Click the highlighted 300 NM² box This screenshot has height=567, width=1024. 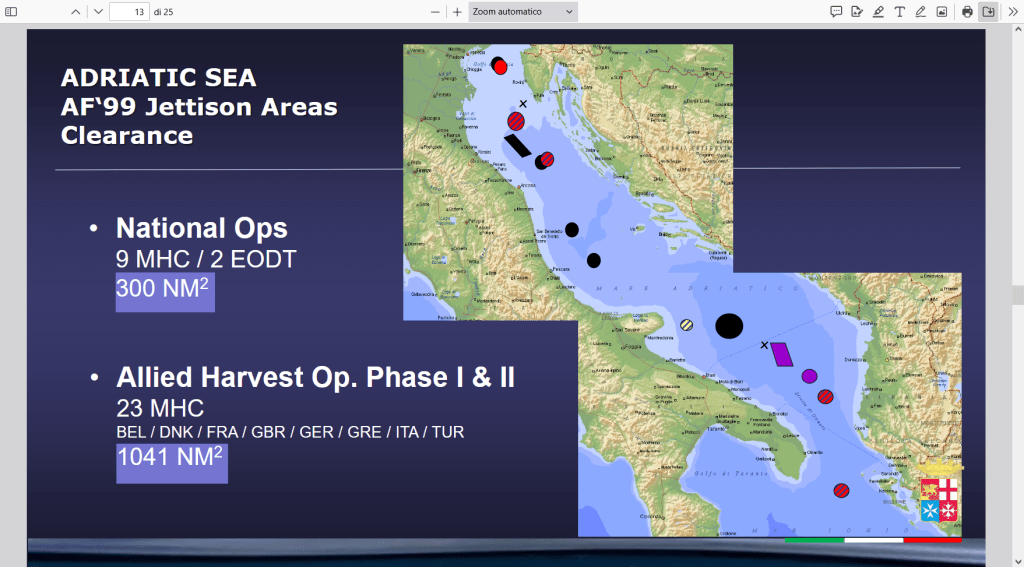click(165, 291)
